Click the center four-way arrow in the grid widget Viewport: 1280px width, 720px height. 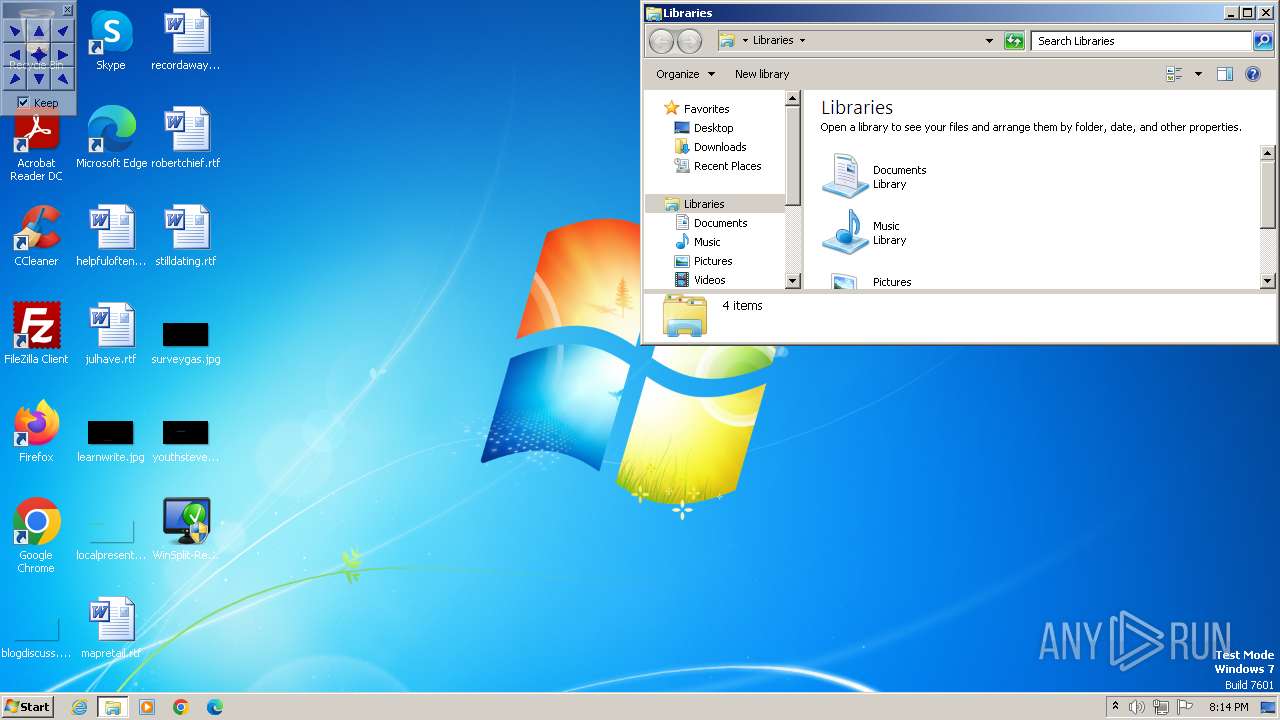coord(38,54)
